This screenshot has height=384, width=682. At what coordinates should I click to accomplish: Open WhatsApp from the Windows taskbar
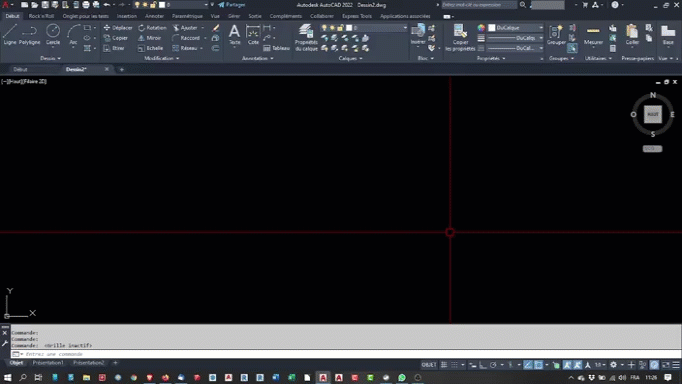pyautogui.click(x=402, y=377)
